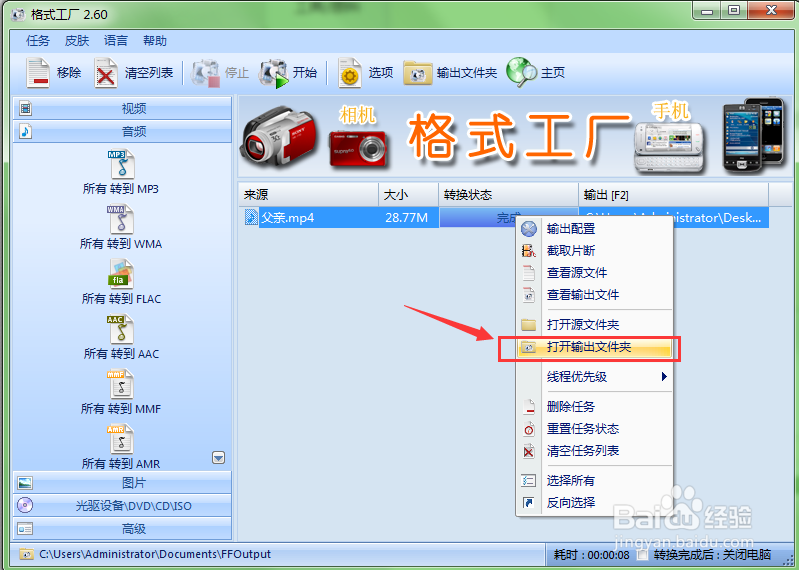Open the Task (任务) menu
Viewport: 799px width, 570px height.
click(38, 41)
